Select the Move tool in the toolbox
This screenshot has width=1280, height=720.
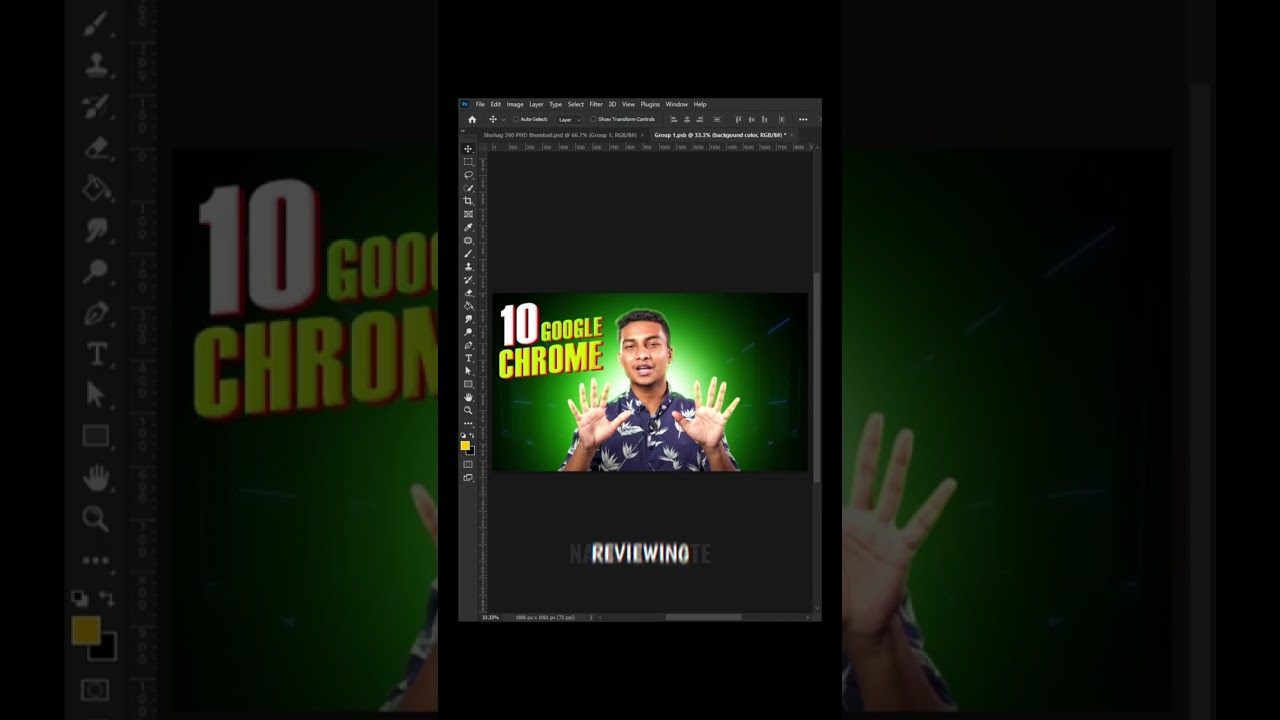(467, 149)
